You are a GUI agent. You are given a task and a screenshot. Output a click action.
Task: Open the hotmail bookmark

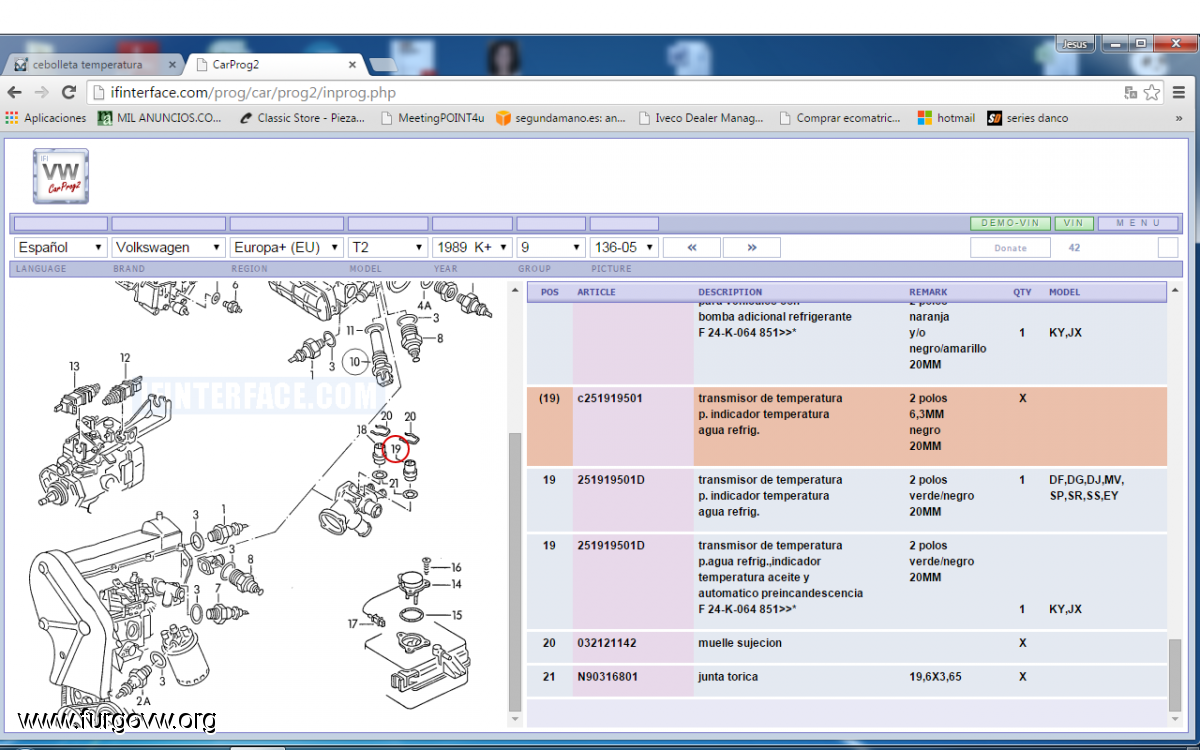click(946, 118)
